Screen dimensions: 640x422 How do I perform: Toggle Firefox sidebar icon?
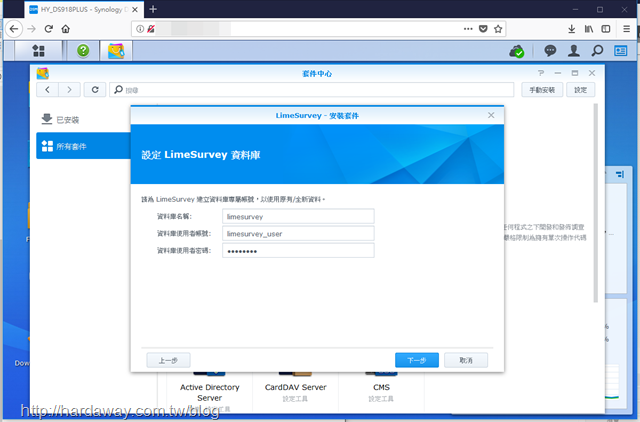[606, 29]
